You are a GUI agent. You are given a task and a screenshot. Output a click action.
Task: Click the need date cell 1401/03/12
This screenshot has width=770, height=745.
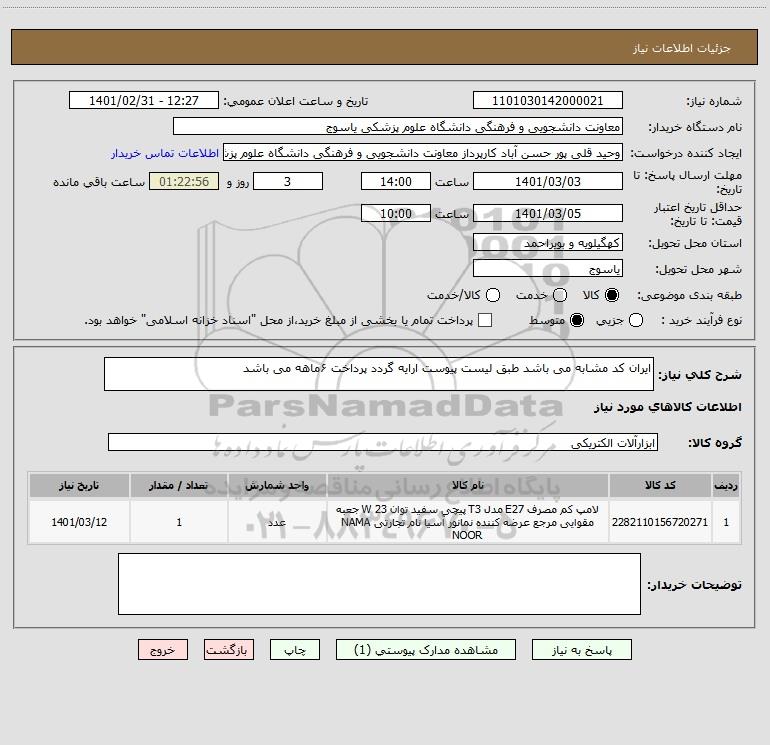[x=79, y=522]
